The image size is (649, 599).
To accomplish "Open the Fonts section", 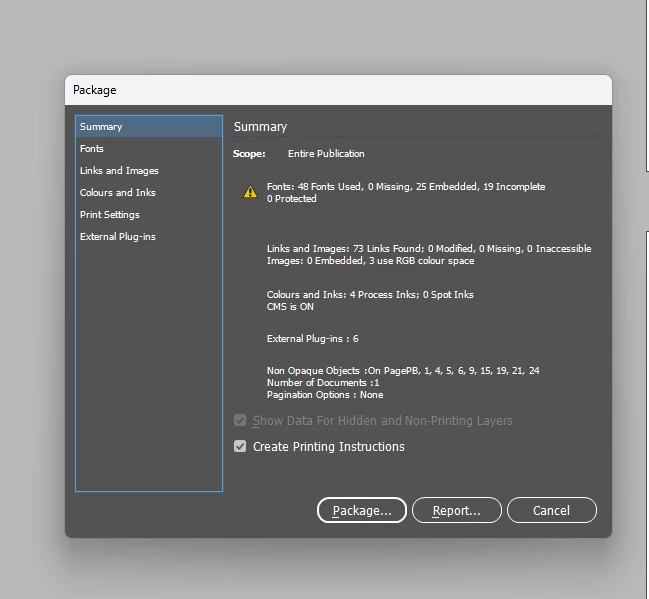I will tap(149, 149).
